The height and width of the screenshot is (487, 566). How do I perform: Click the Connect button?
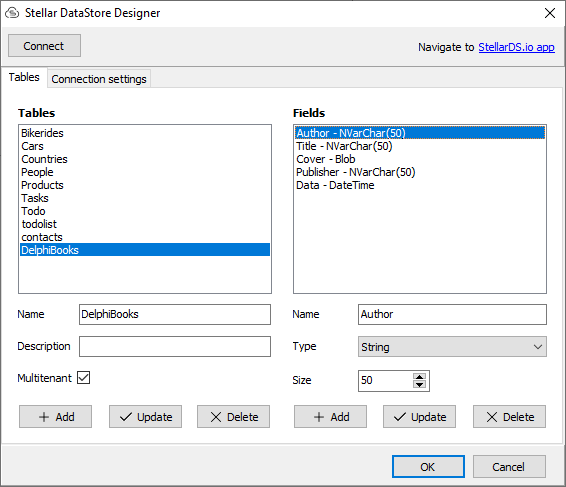[44, 46]
